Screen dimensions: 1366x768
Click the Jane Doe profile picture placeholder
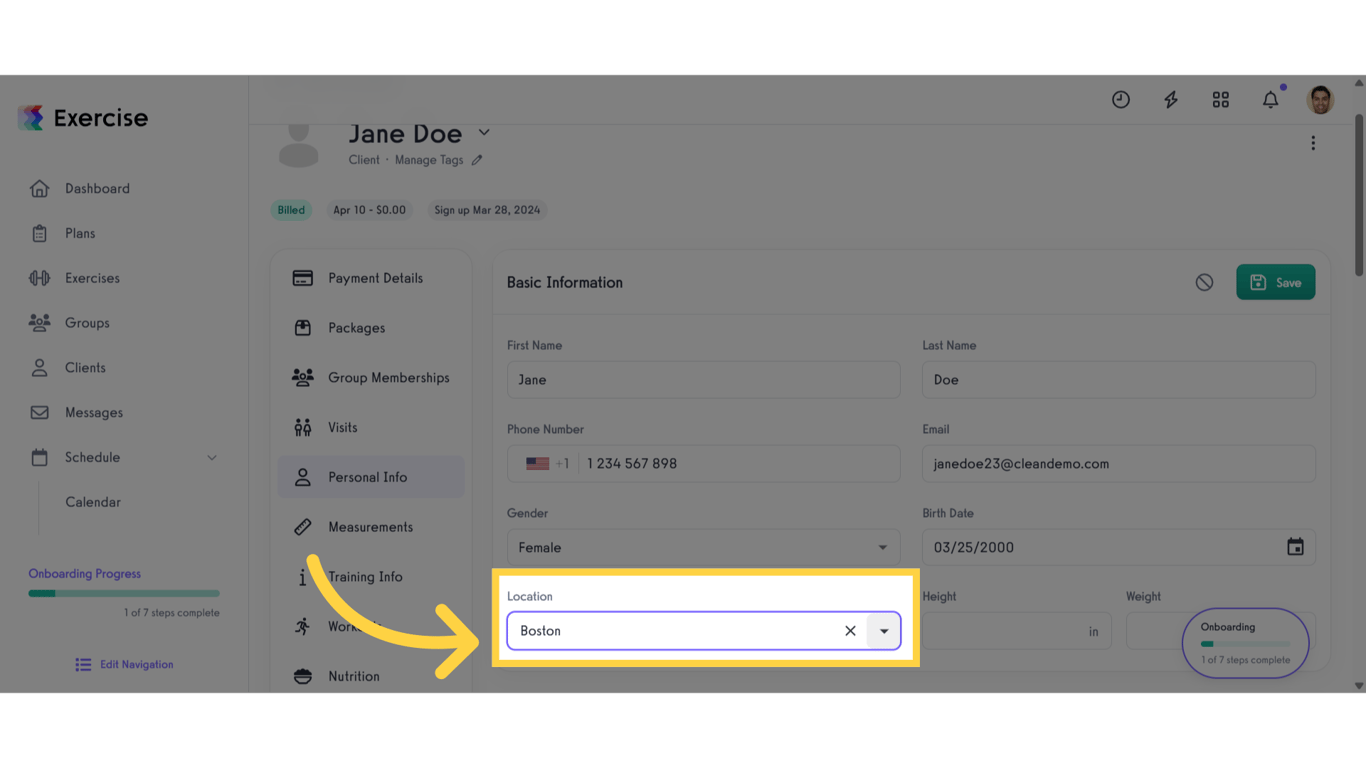coord(298,145)
